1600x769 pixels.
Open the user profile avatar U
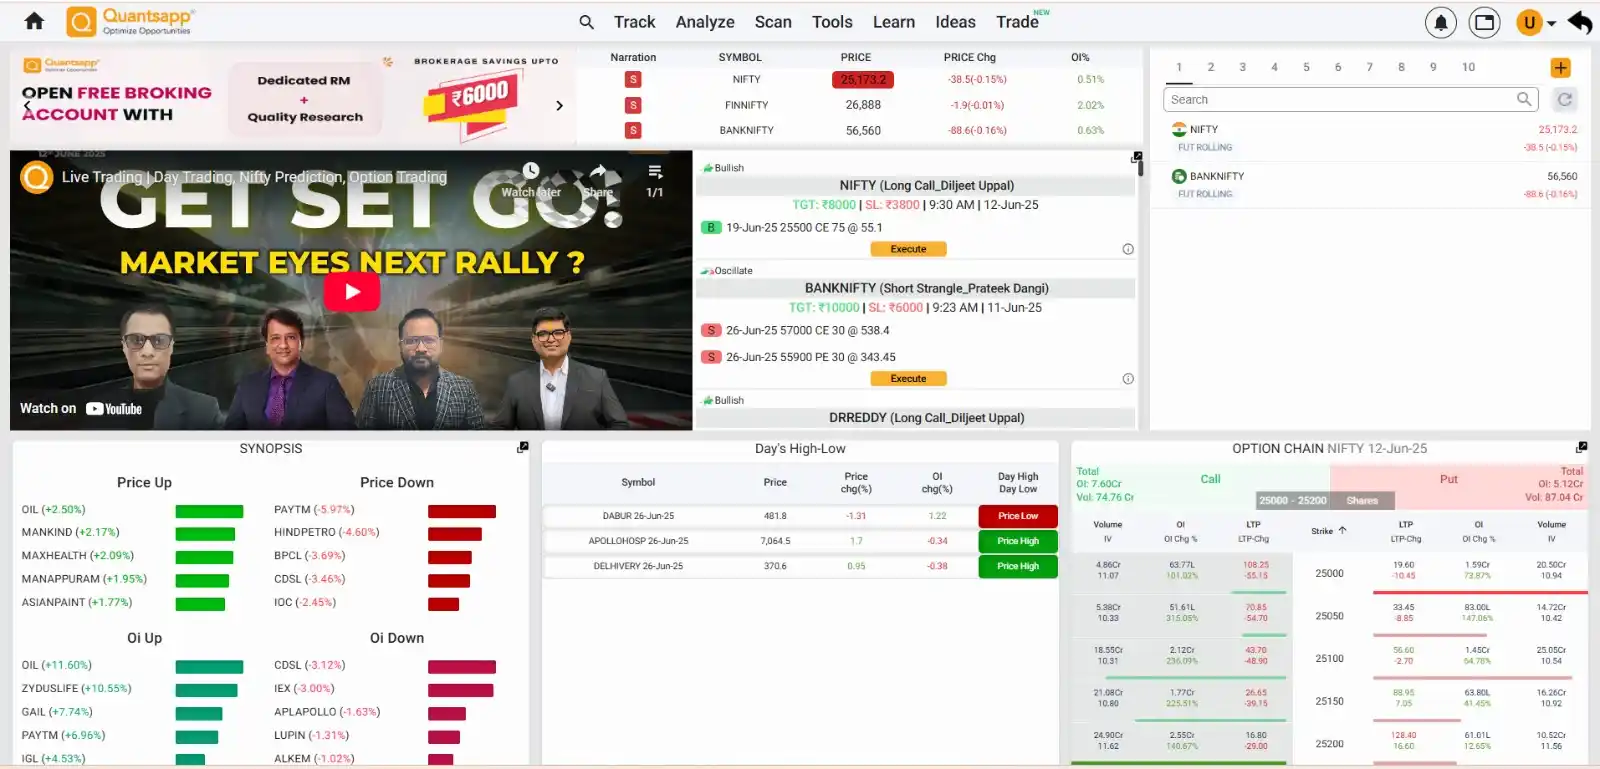pyautogui.click(x=1529, y=22)
